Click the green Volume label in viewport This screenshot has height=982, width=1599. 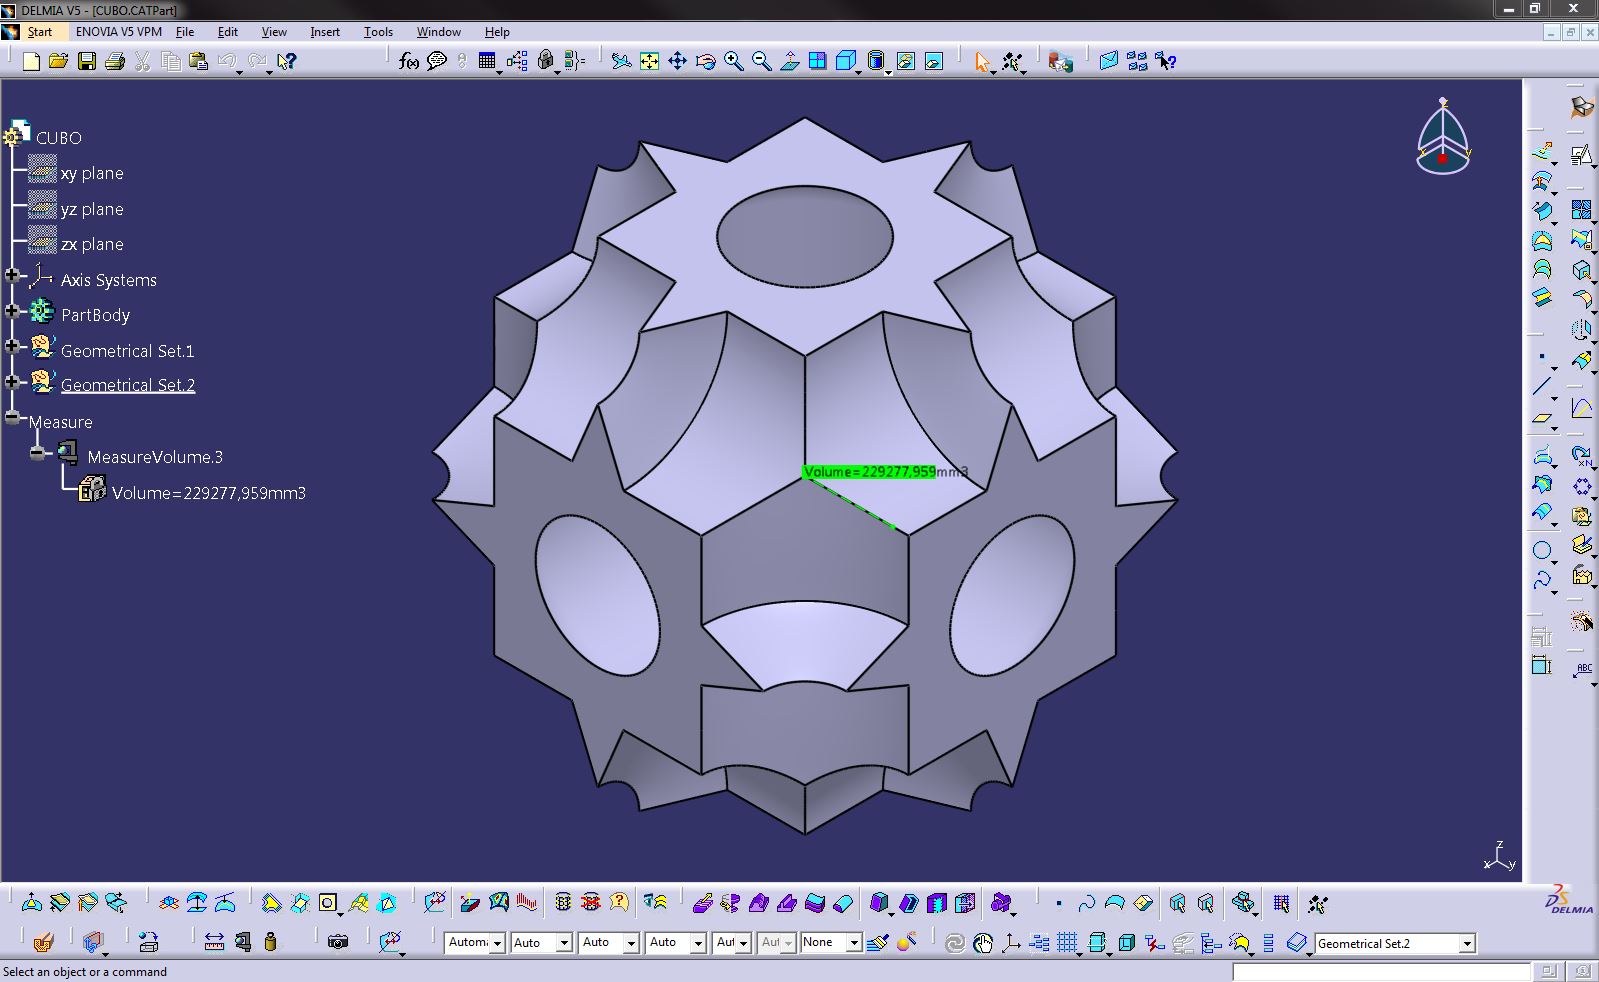point(869,472)
